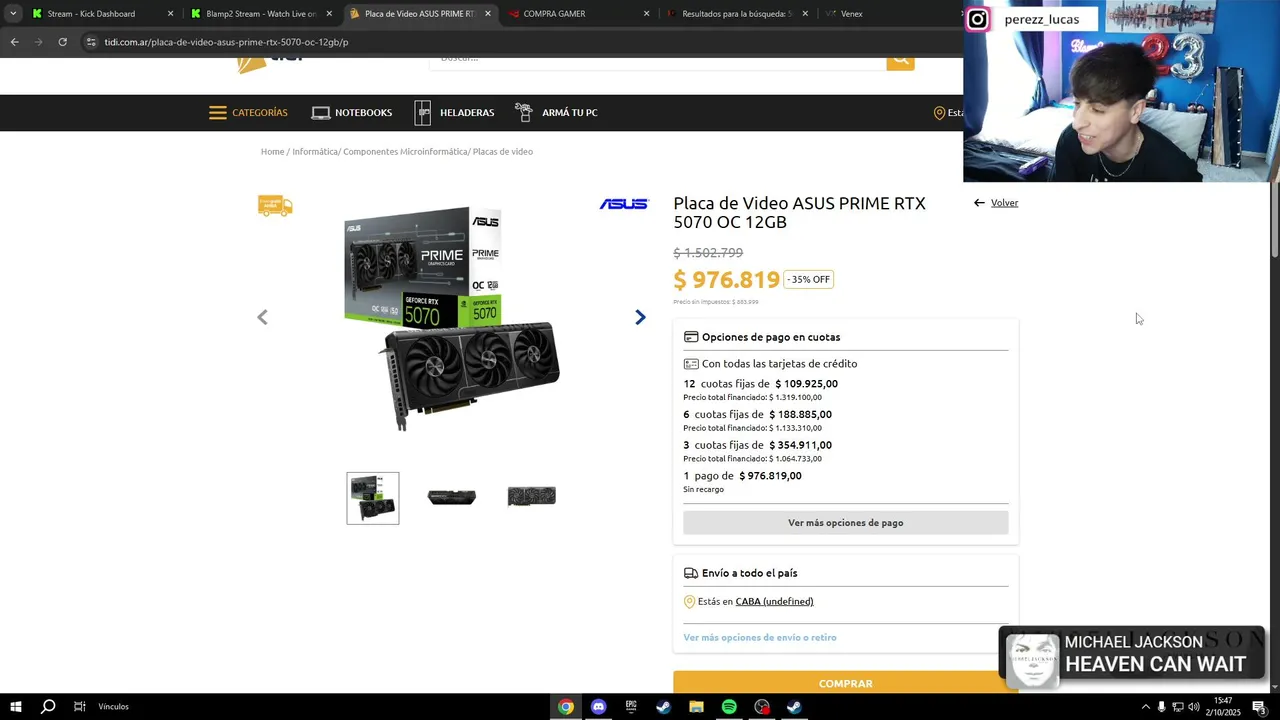Click the -35% OFF discount badge
1280x720 pixels.
[808, 280]
